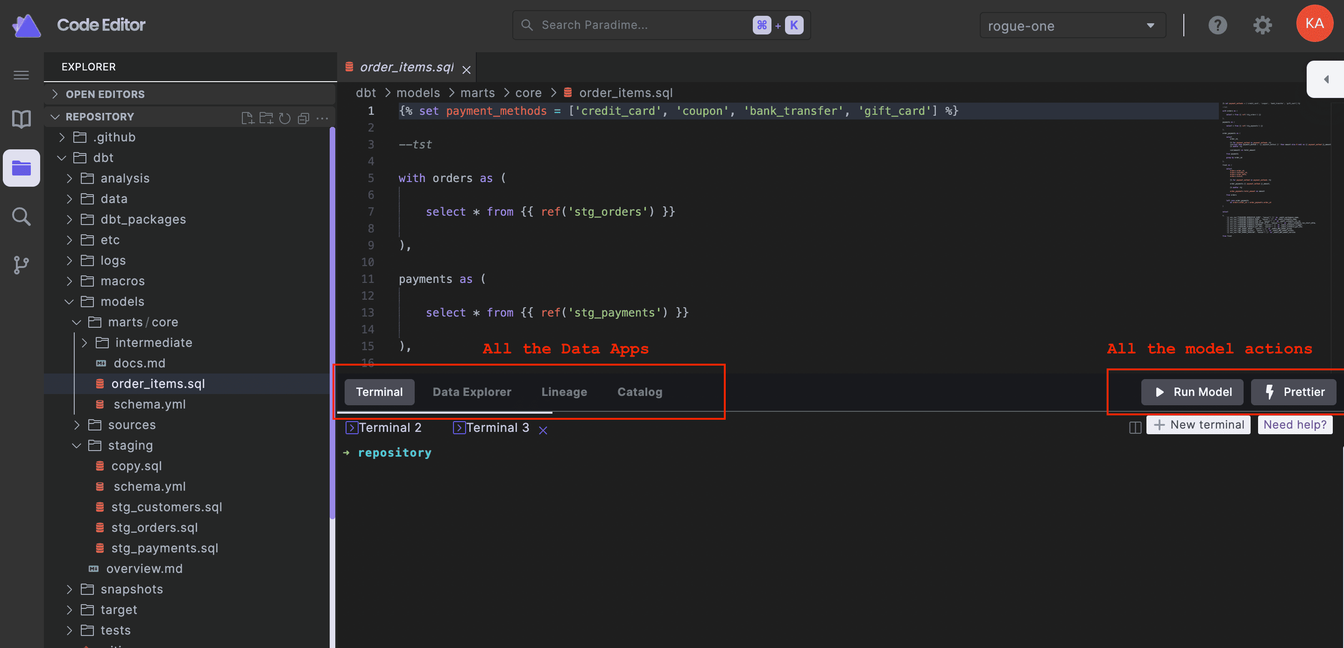Screen dimensions: 1344x648
Task: Split the terminal panel icon
Action: click(x=1135, y=426)
